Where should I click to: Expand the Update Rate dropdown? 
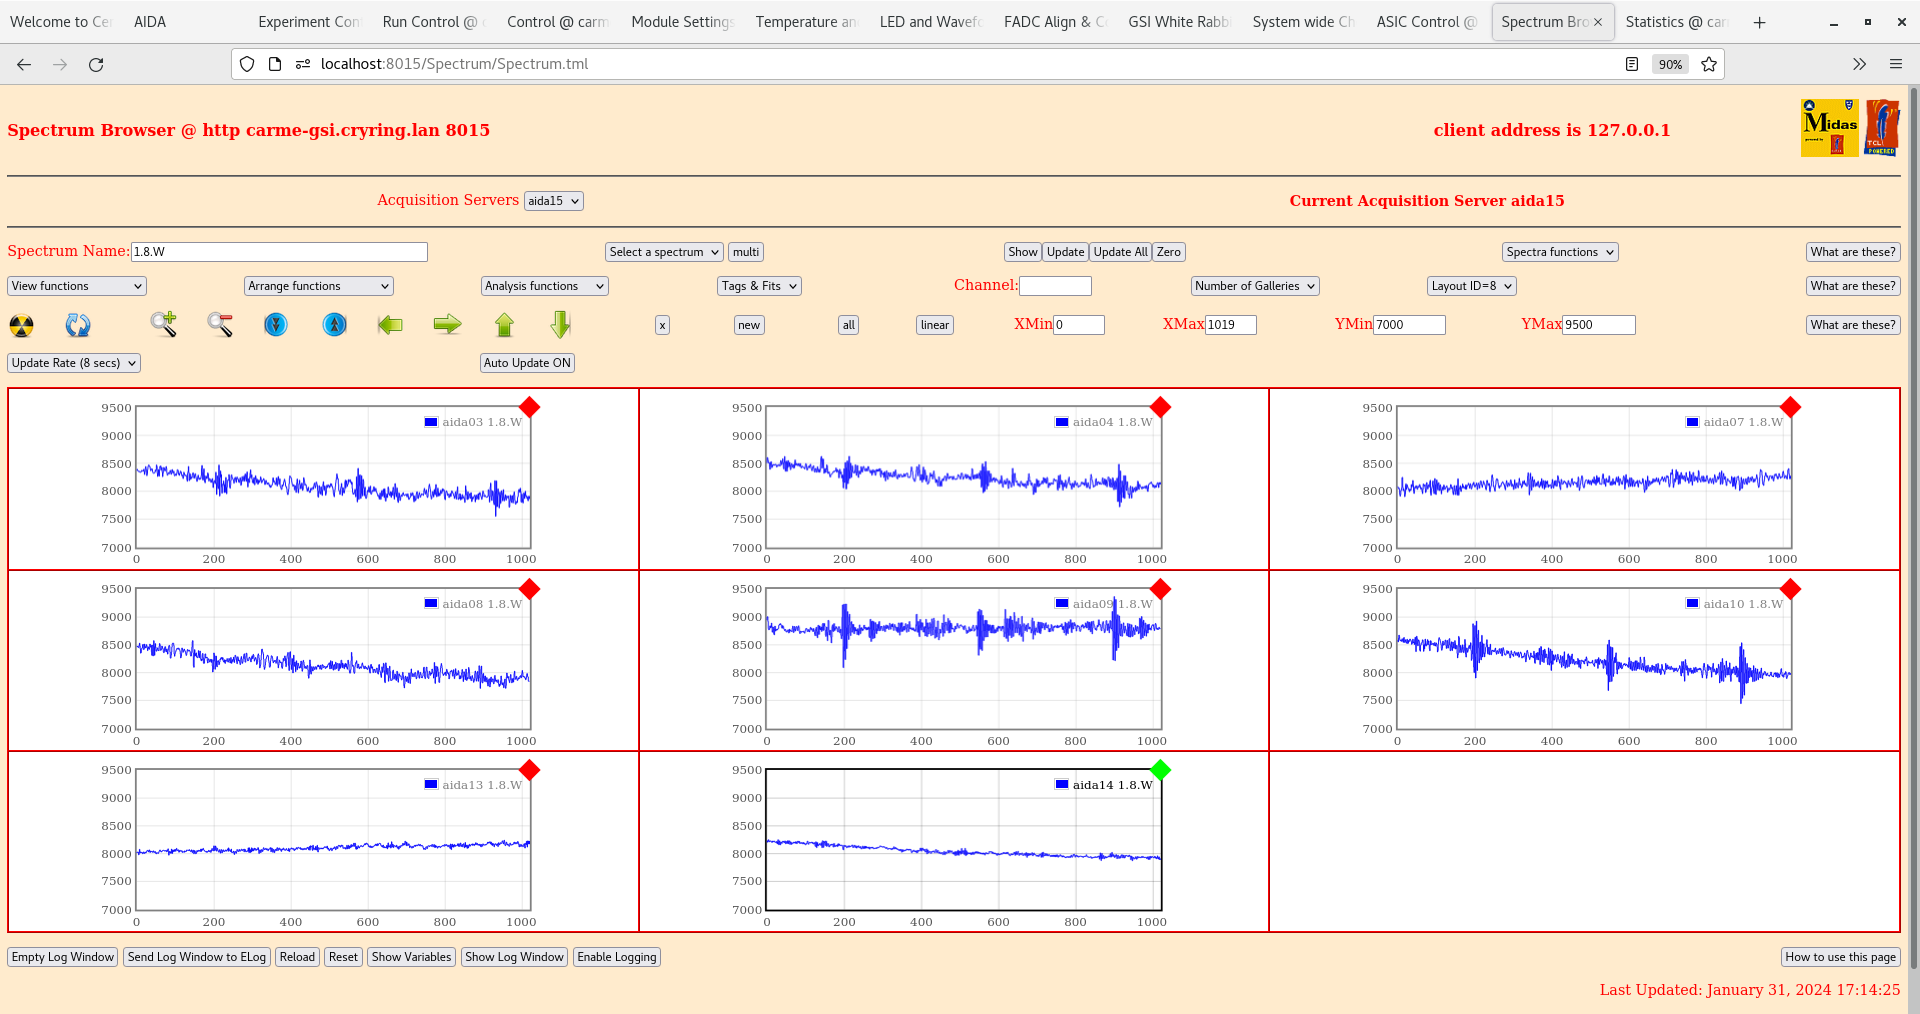pos(74,363)
